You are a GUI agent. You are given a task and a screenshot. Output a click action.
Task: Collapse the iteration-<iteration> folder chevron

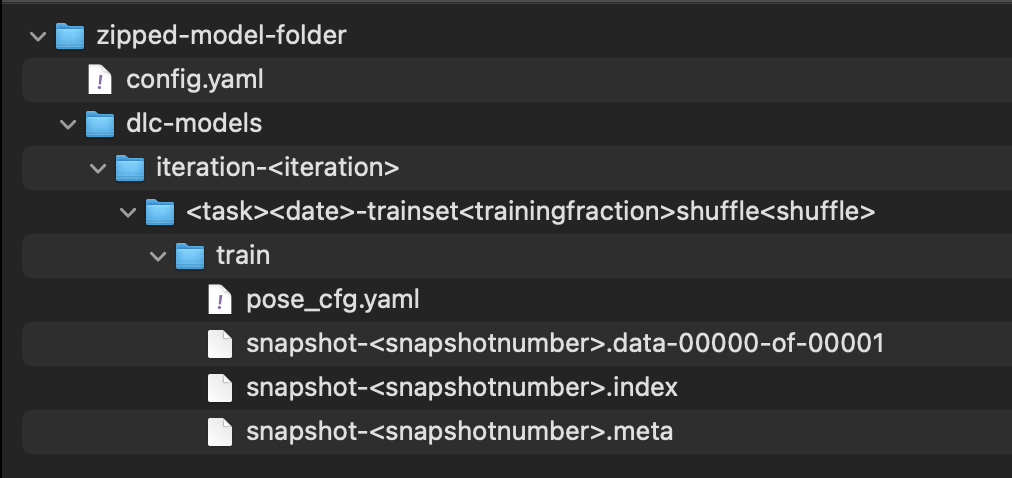click(x=98, y=168)
